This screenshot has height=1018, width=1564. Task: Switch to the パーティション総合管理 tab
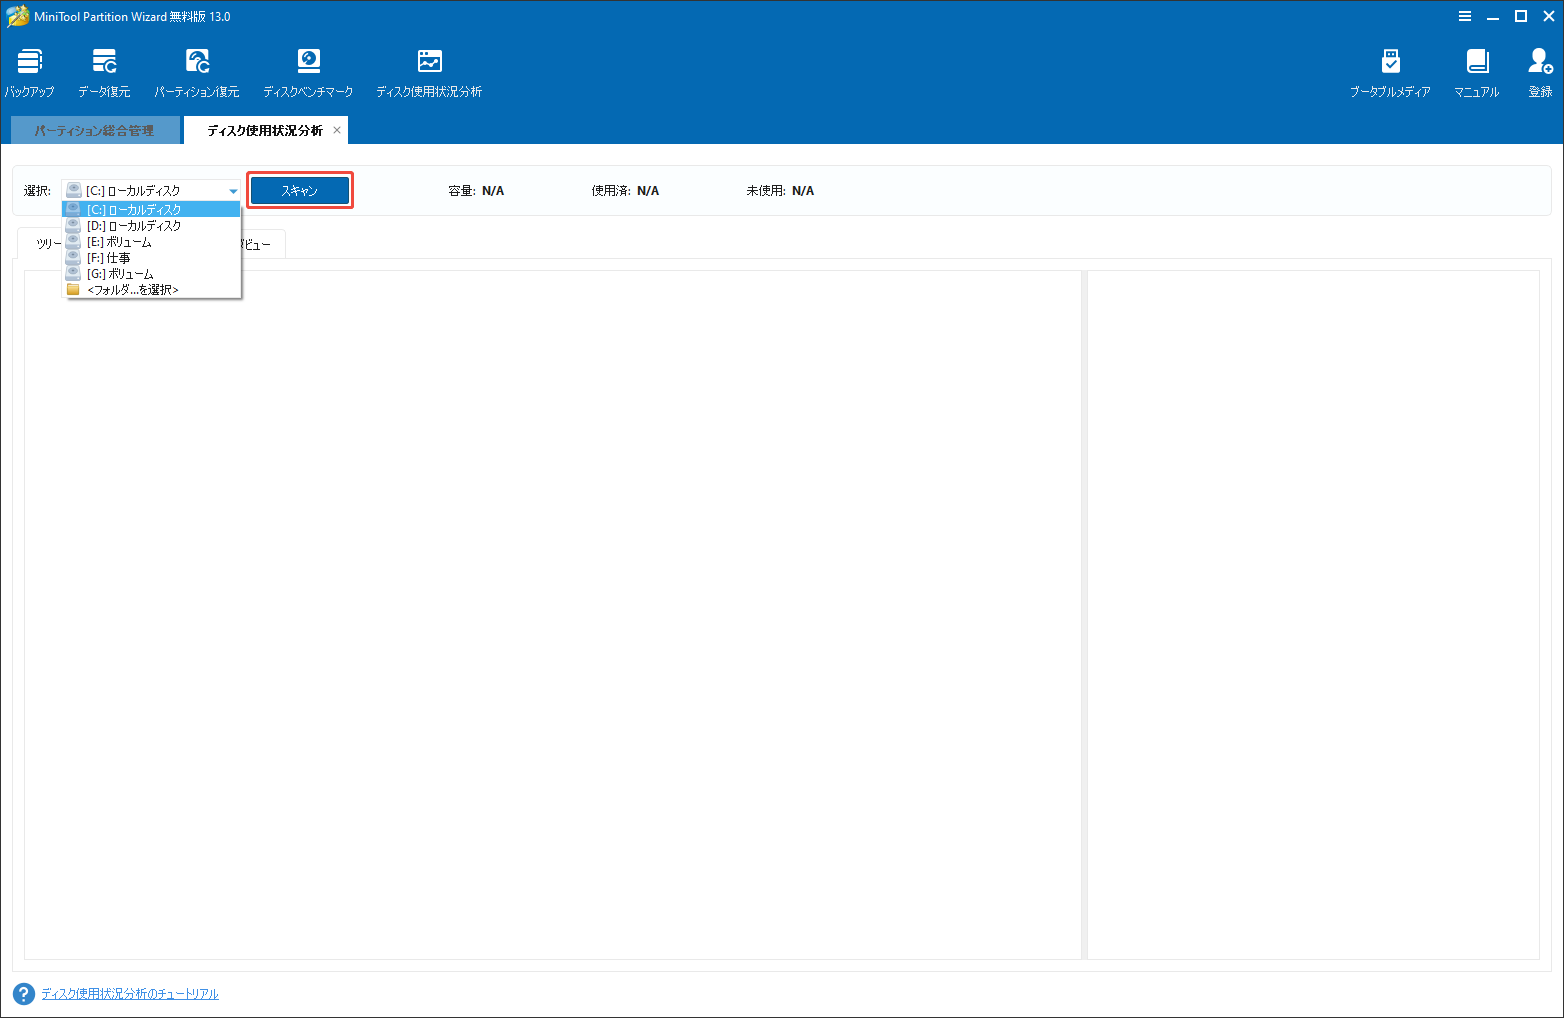click(95, 129)
